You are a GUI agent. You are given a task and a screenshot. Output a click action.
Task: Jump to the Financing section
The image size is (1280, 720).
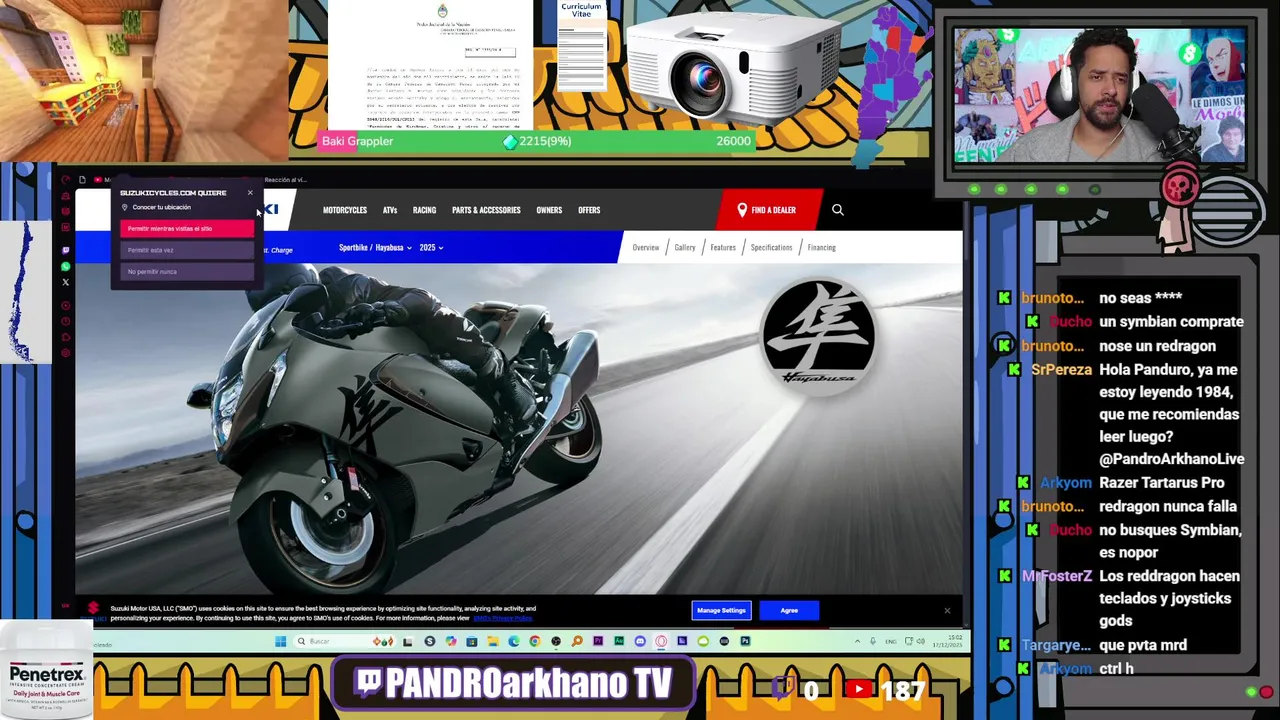point(822,248)
